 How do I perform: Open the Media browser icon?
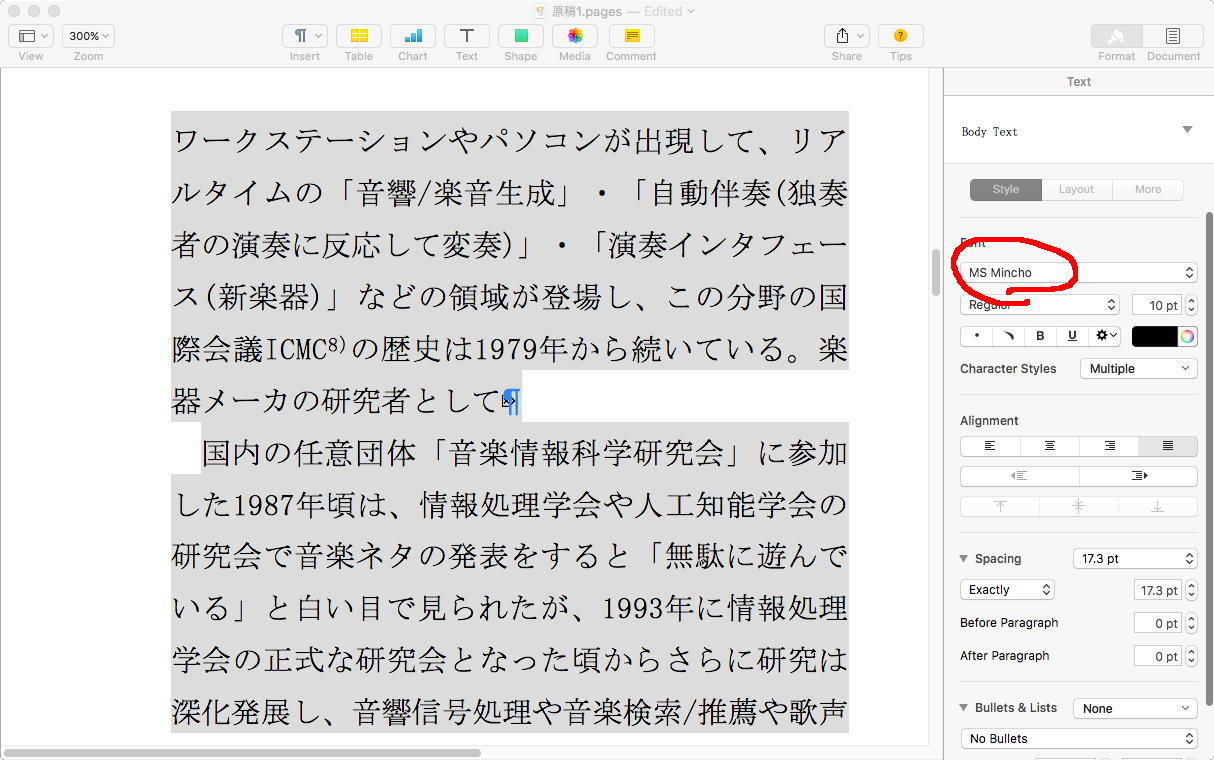(574, 36)
